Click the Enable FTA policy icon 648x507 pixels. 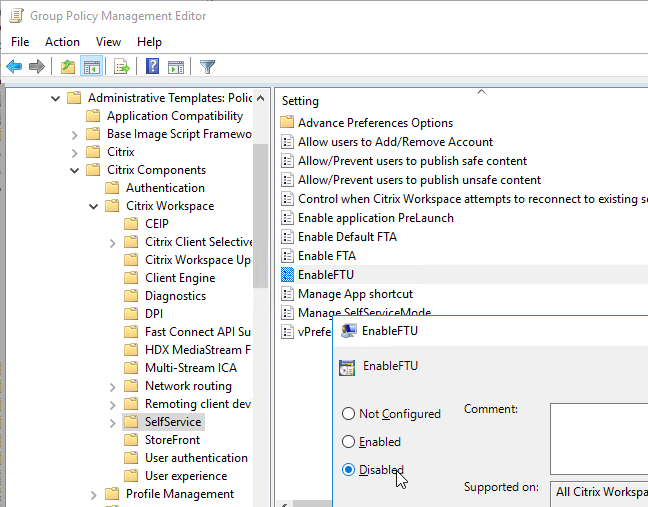click(287, 255)
